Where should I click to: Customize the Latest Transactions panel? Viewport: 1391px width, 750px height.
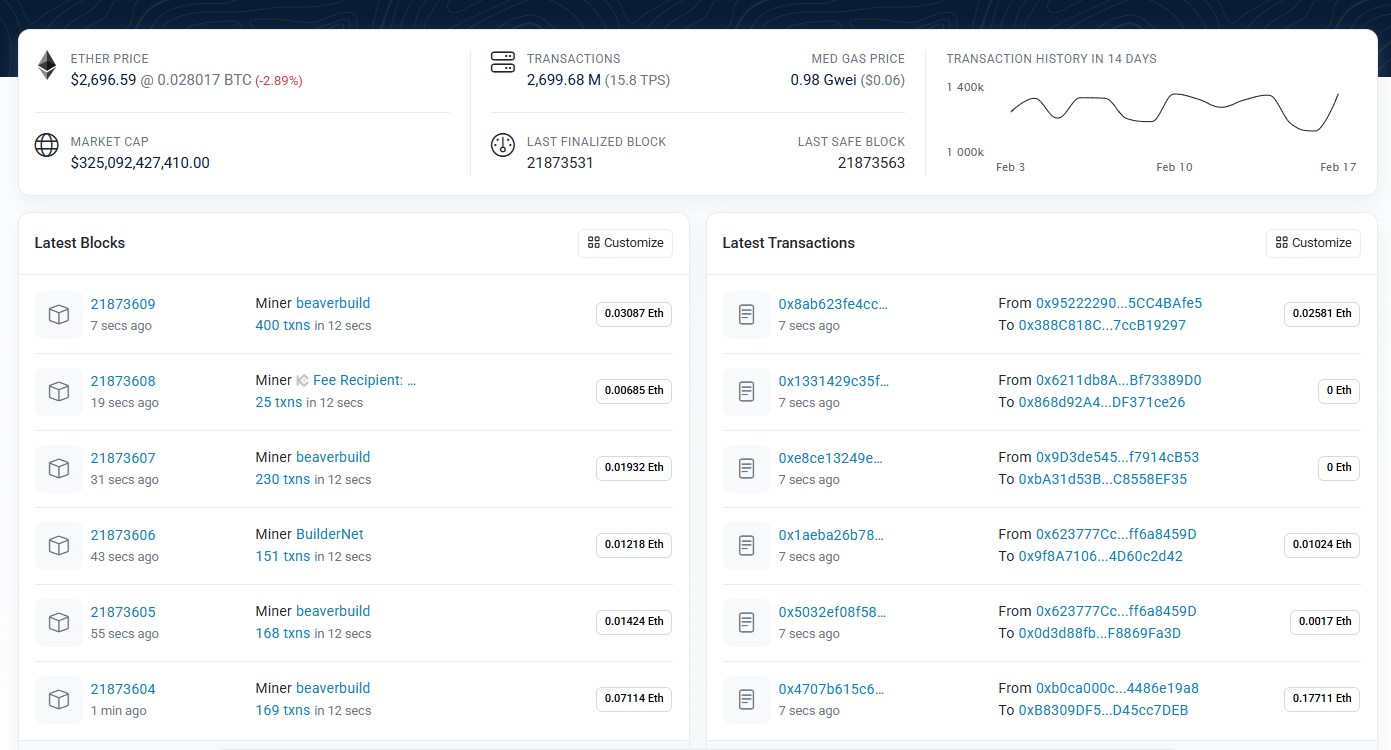(x=1314, y=243)
